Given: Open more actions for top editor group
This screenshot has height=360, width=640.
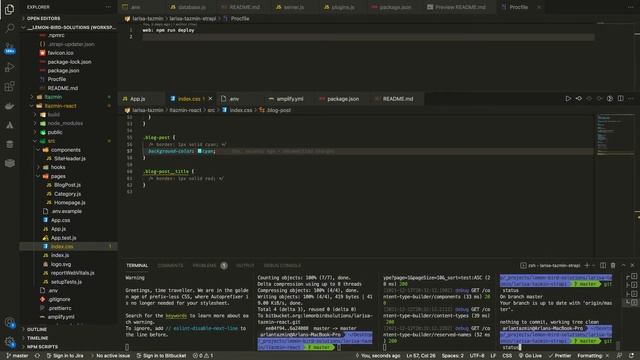Looking at the screenshot, I should (631, 7).
